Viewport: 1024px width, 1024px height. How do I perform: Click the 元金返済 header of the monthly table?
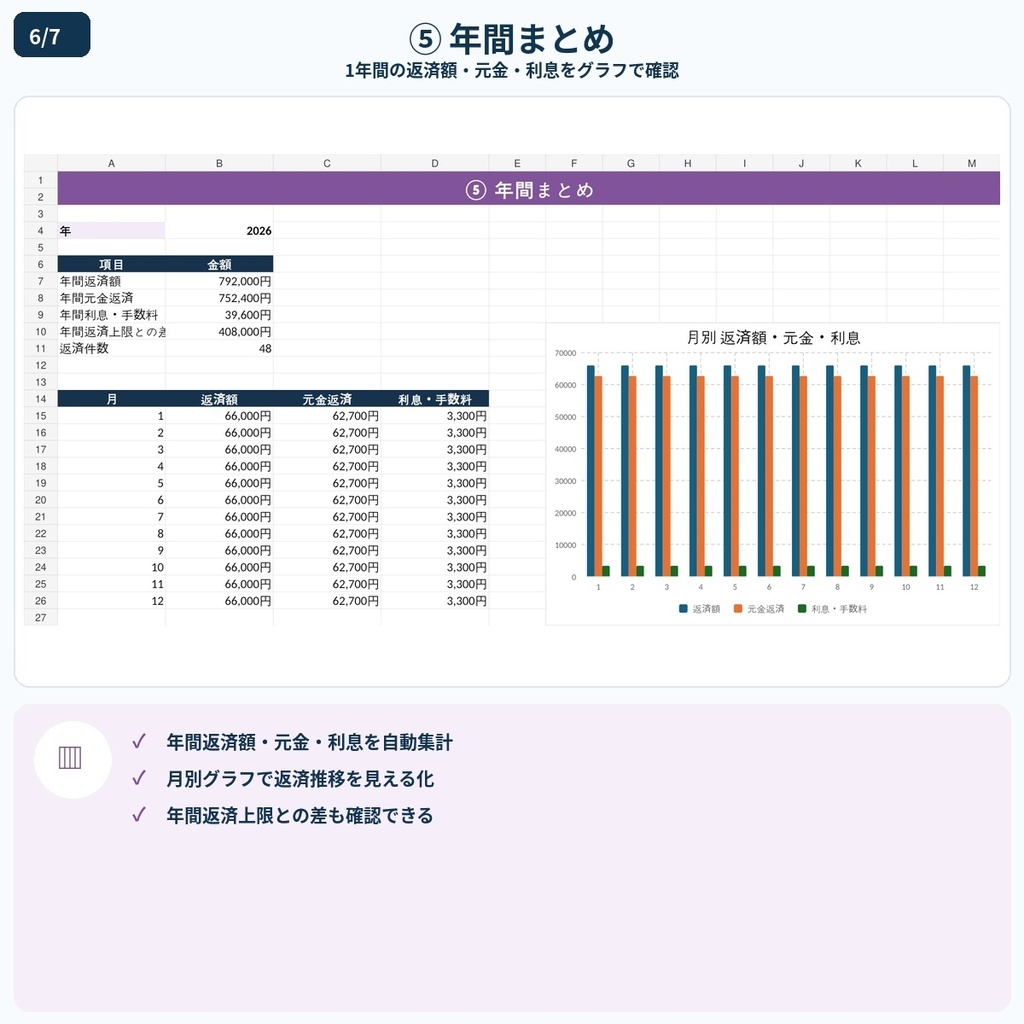pos(327,399)
